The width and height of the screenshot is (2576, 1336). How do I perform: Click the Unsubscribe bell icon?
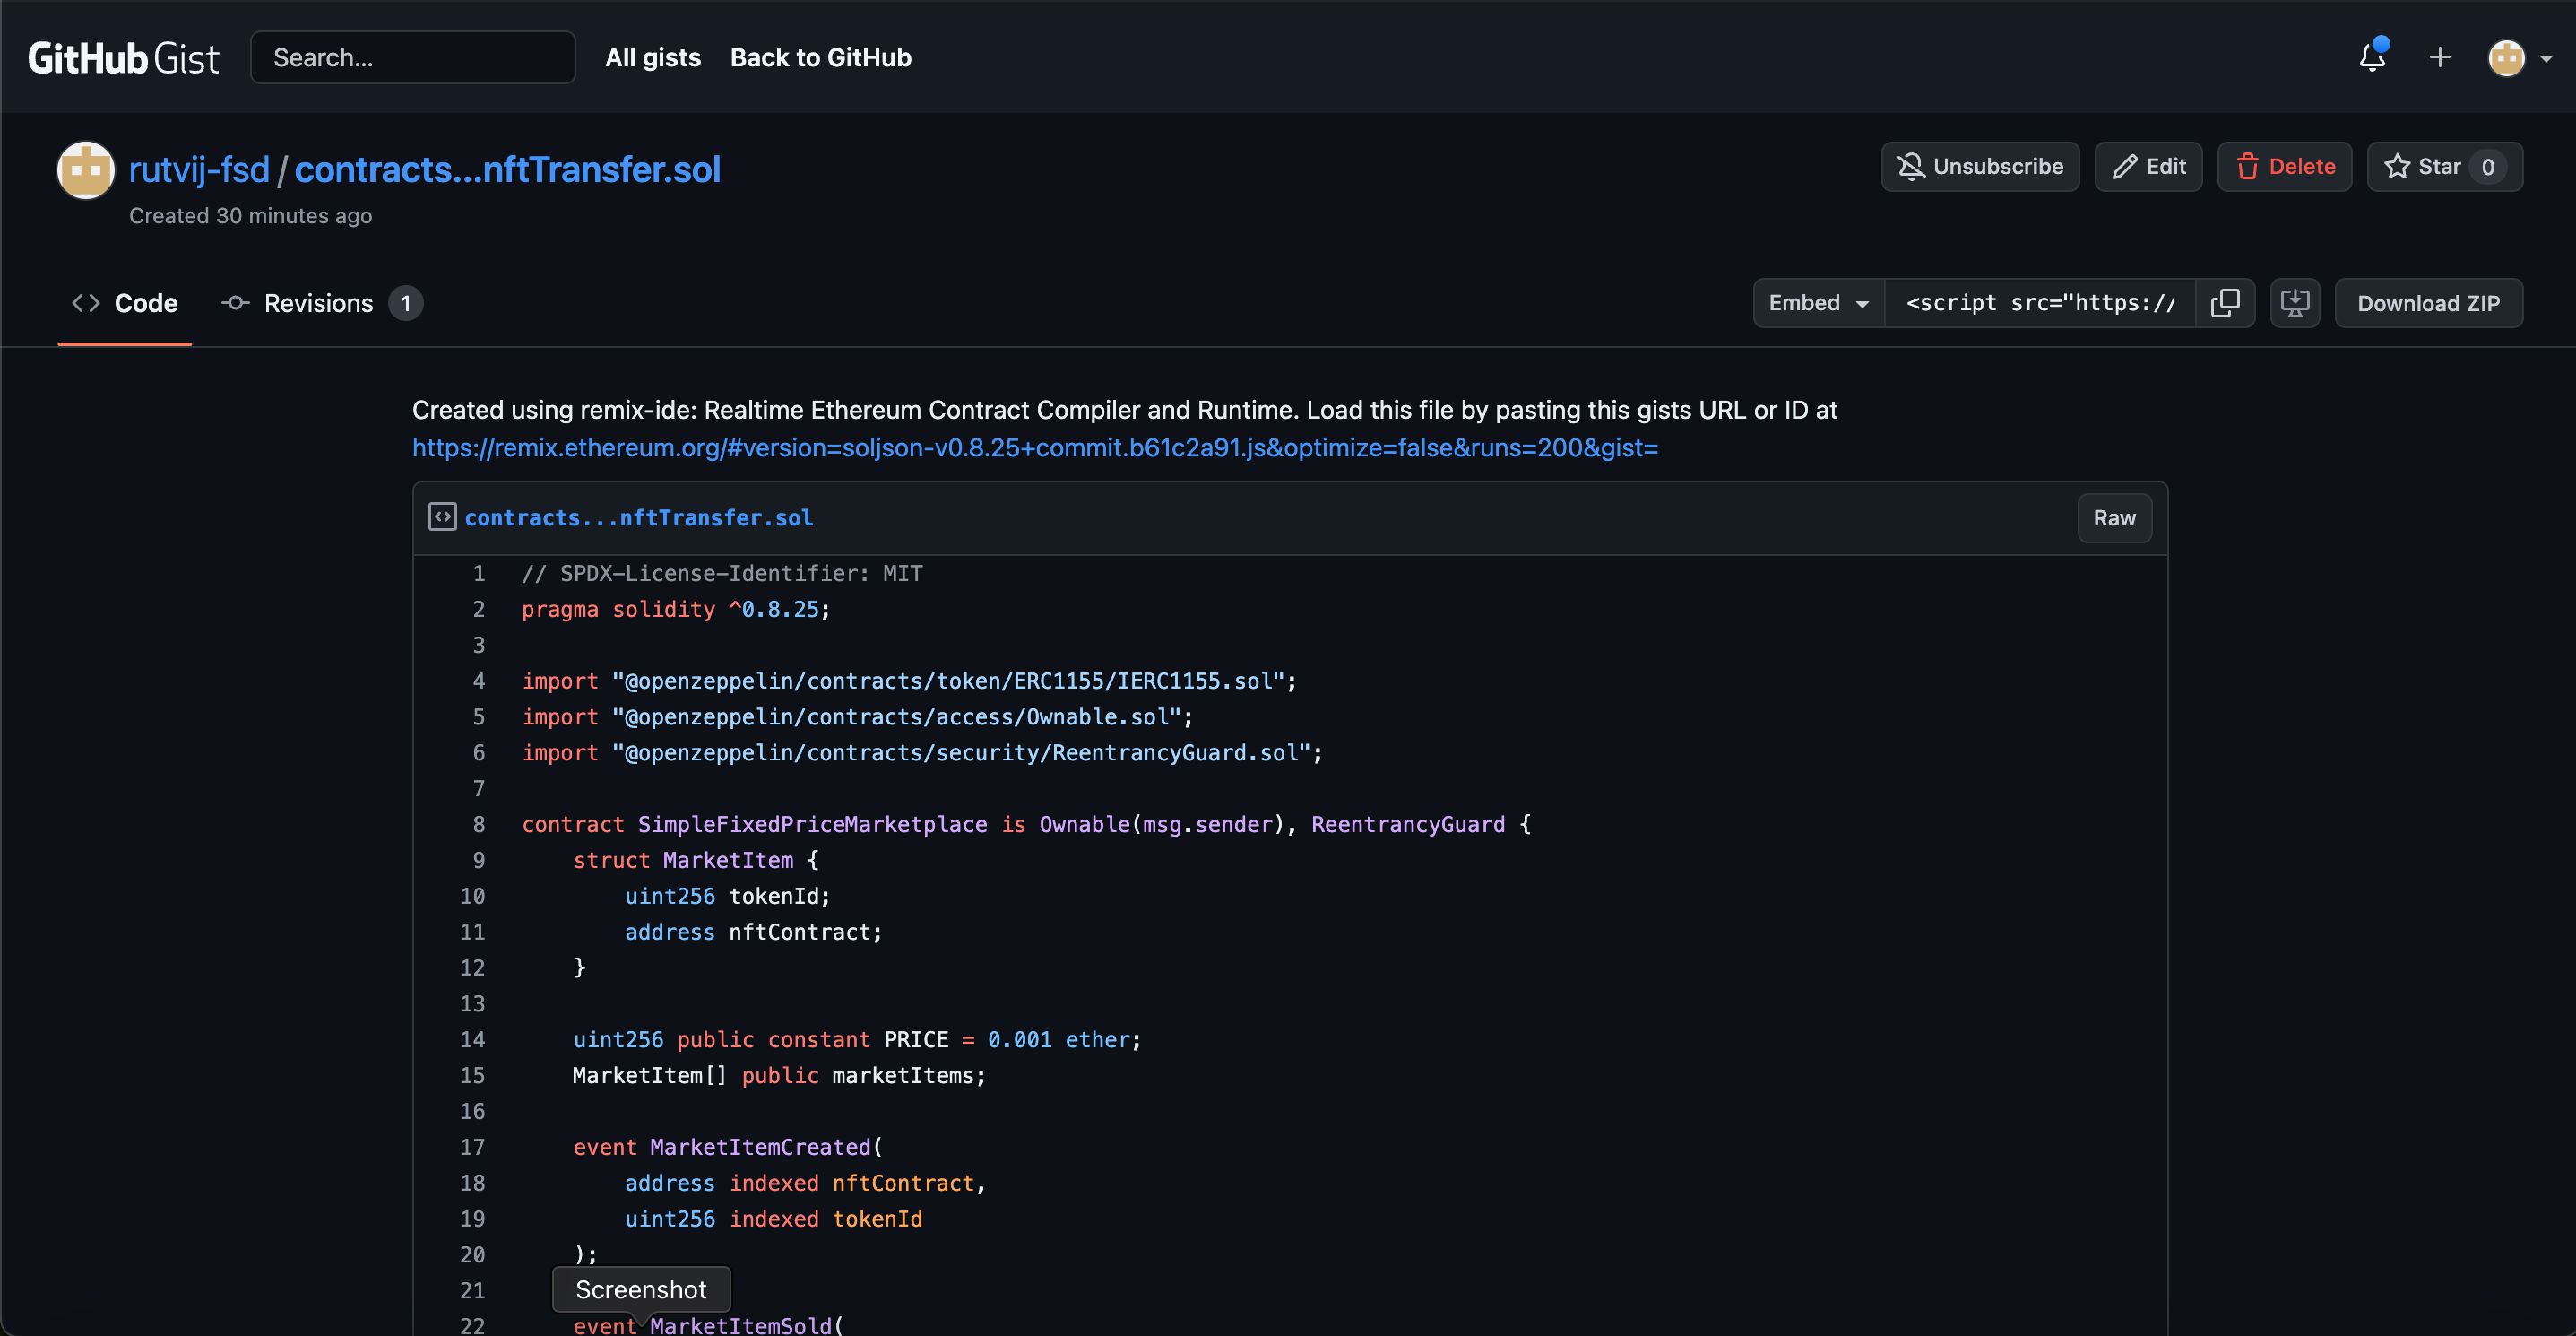[1910, 165]
